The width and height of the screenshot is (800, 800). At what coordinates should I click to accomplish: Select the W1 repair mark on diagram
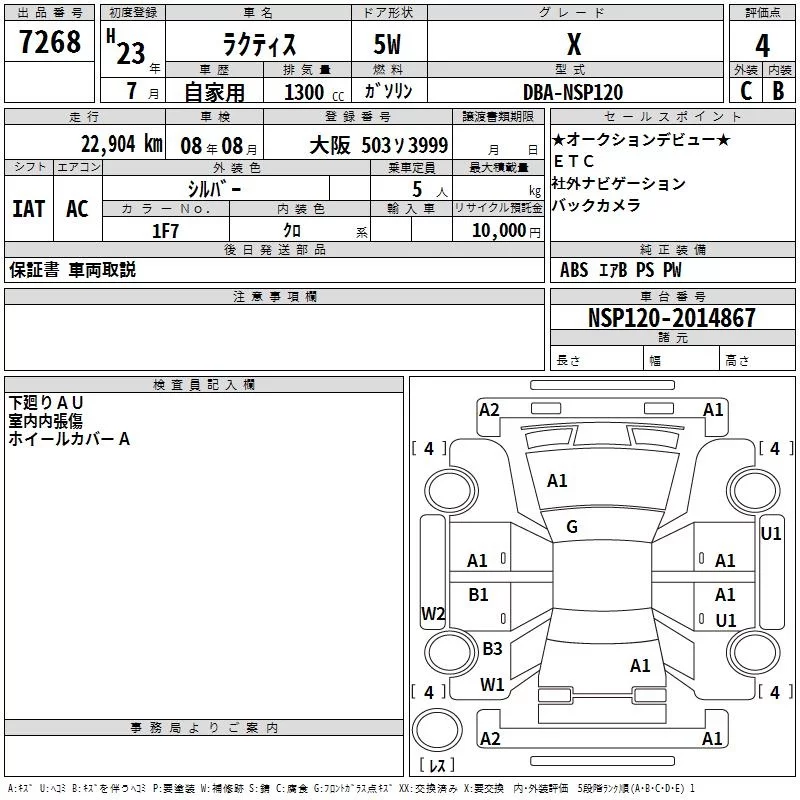pyautogui.click(x=492, y=684)
